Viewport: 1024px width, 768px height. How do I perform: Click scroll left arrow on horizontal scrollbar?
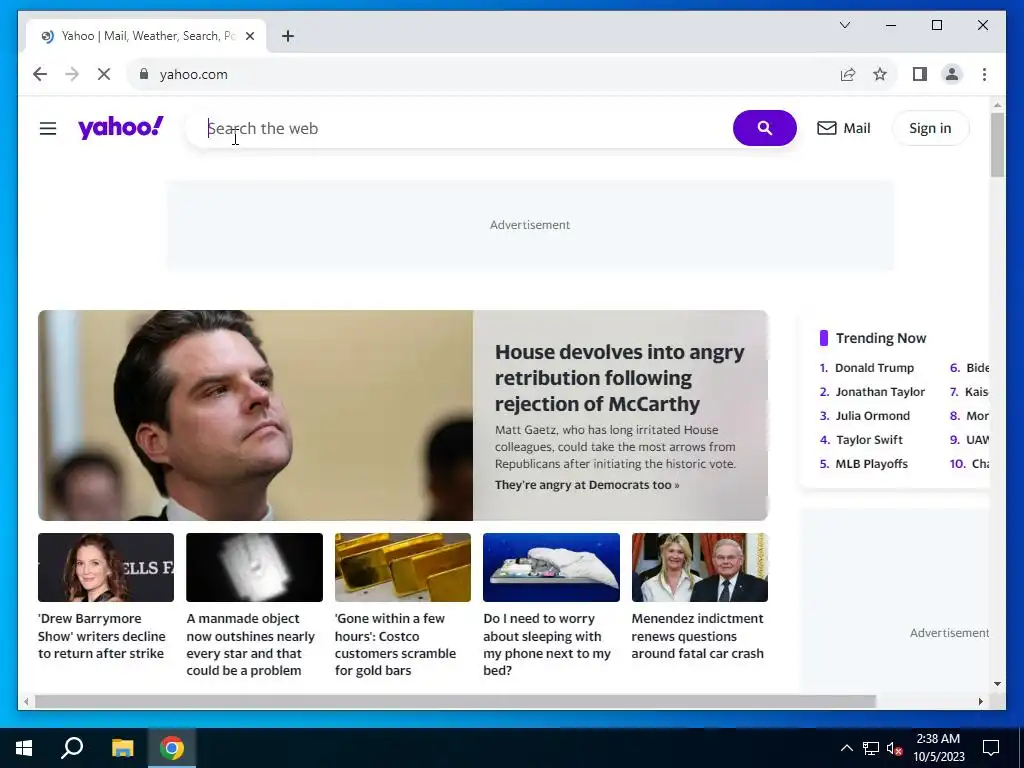pos(26,701)
